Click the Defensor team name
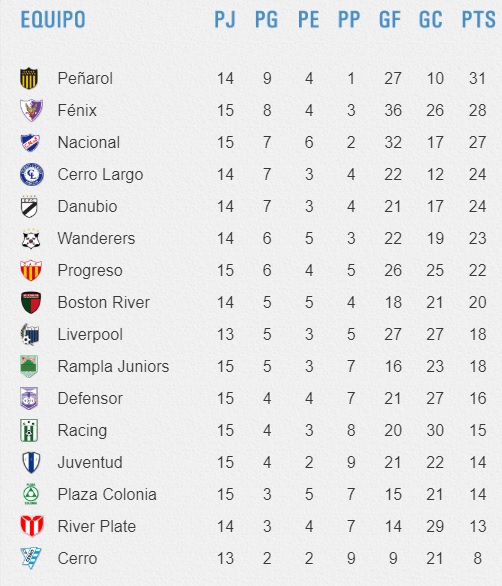The image size is (502, 586). point(90,398)
